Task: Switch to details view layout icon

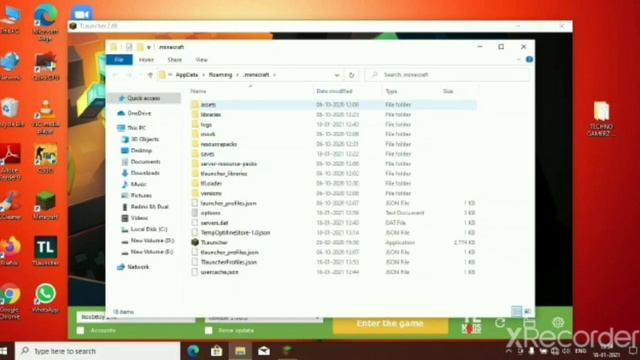Action: 516,312
